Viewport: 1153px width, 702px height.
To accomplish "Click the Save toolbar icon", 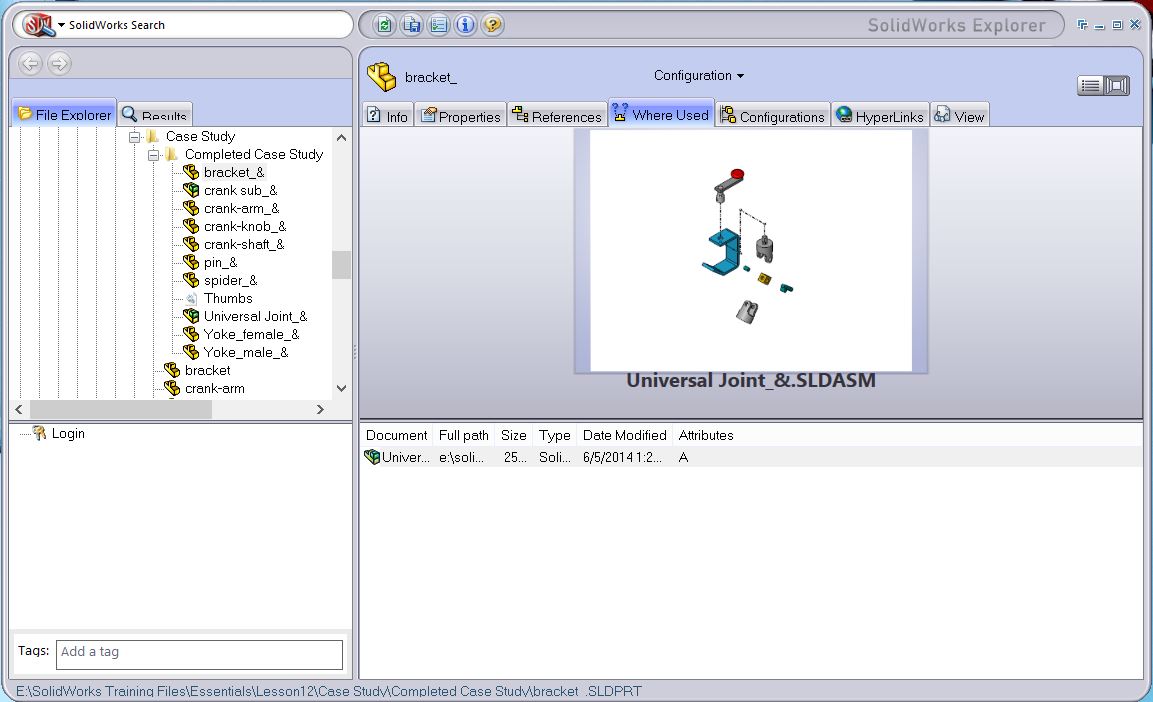I will pos(412,25).
